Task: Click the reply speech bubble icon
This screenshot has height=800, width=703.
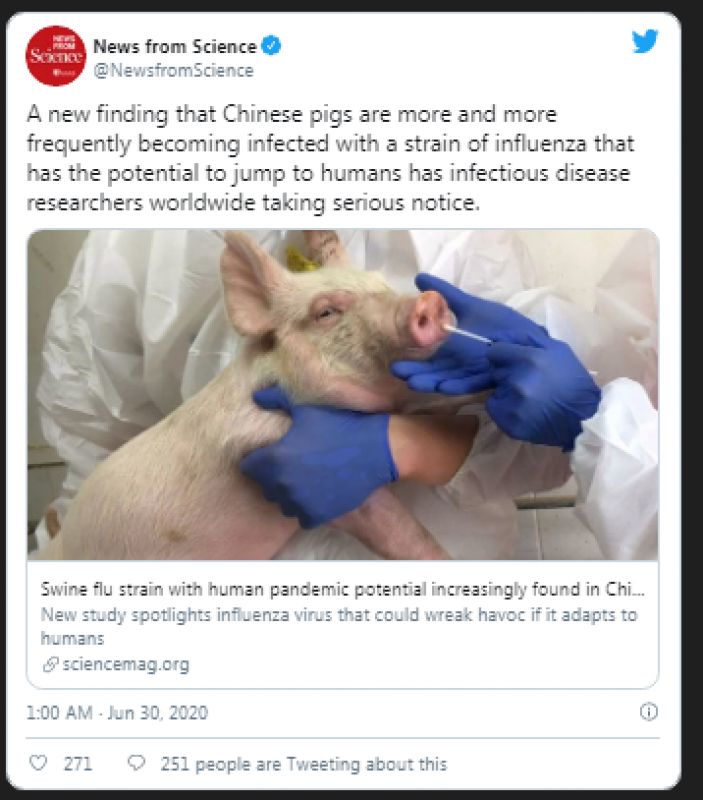Action: point(136,763)
